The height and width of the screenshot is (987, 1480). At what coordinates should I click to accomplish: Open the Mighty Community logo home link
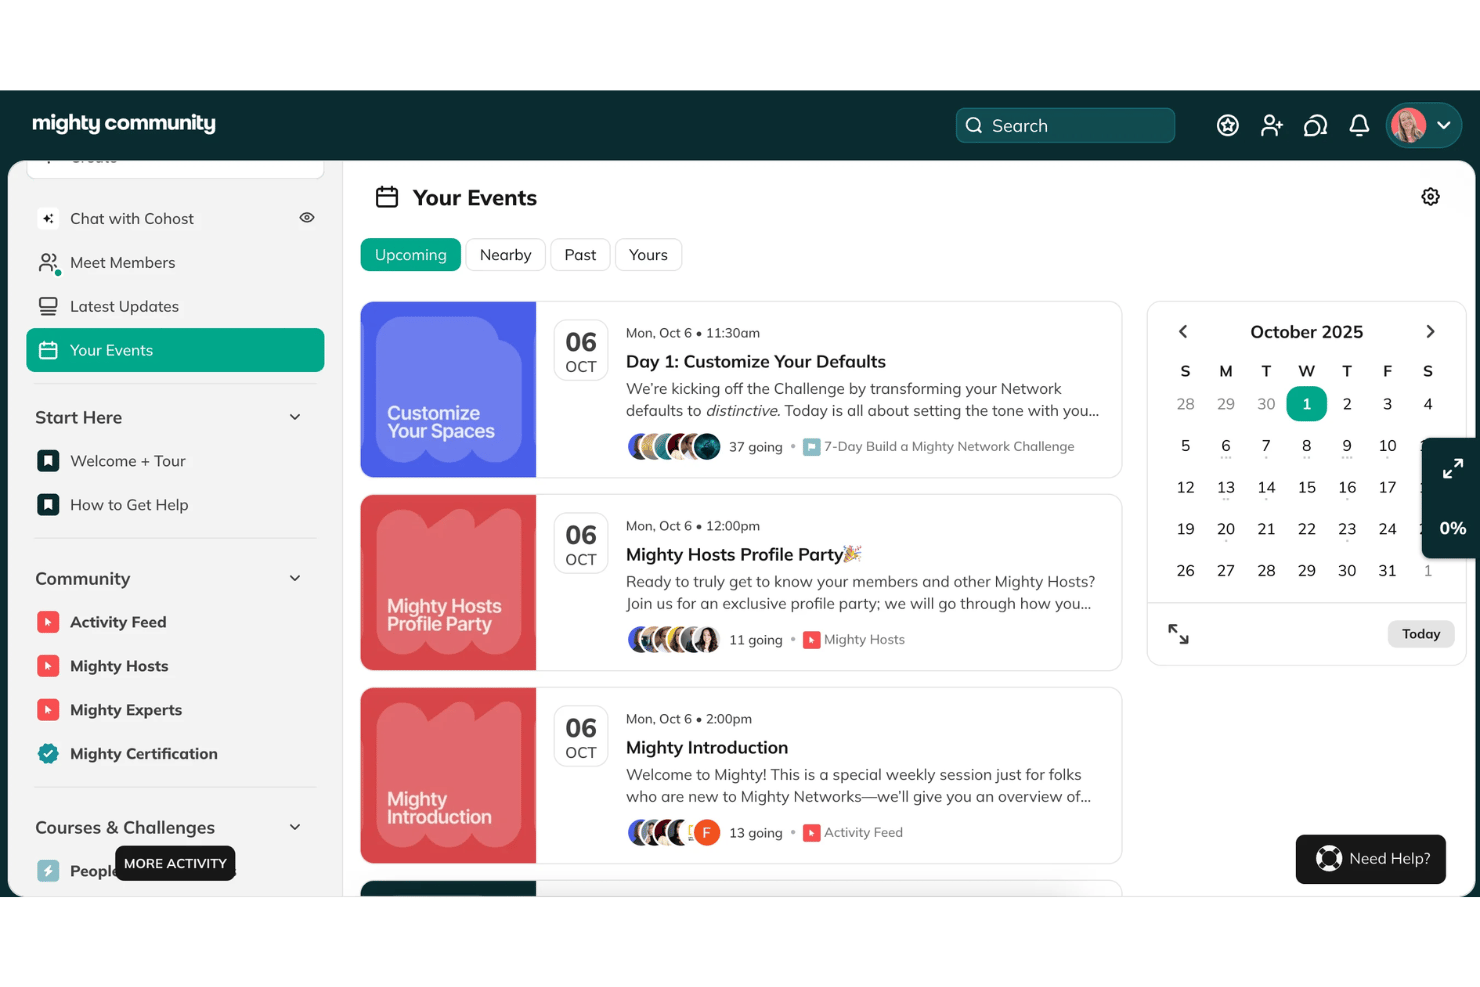124,123
